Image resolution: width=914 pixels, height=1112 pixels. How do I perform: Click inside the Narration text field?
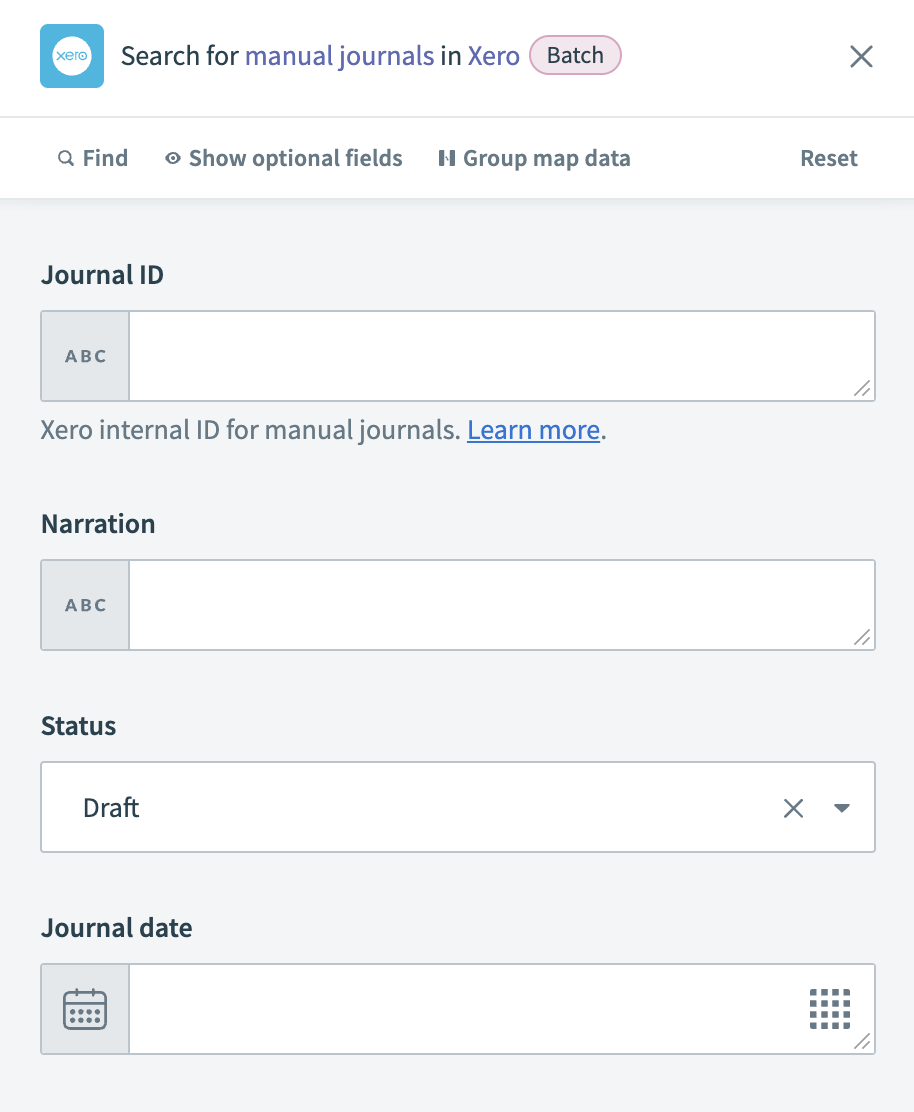click(500, 604)
